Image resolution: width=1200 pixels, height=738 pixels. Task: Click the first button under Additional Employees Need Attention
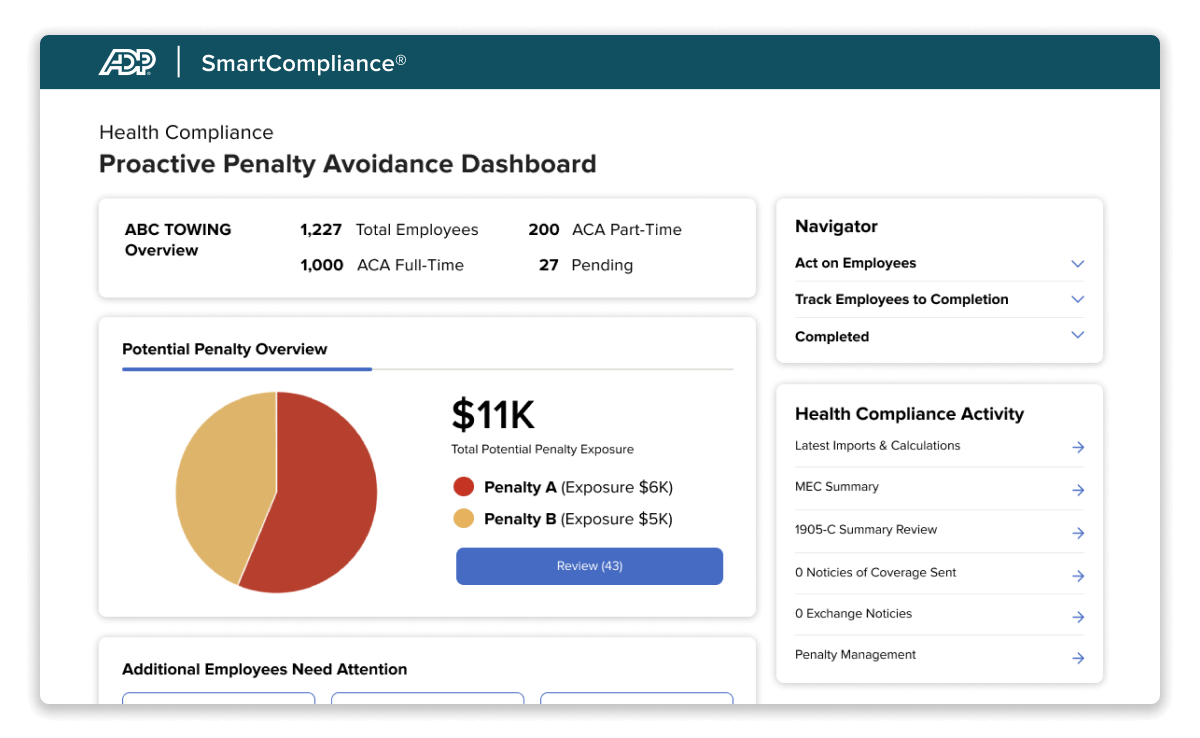tap(218, 703)
